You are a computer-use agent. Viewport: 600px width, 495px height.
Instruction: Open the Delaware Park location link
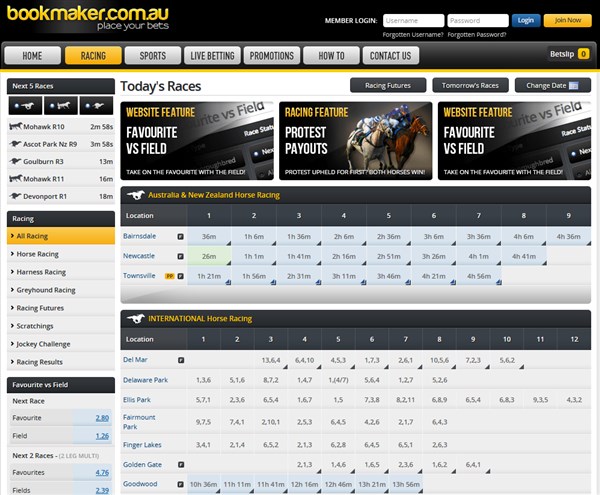coord(145,380)
